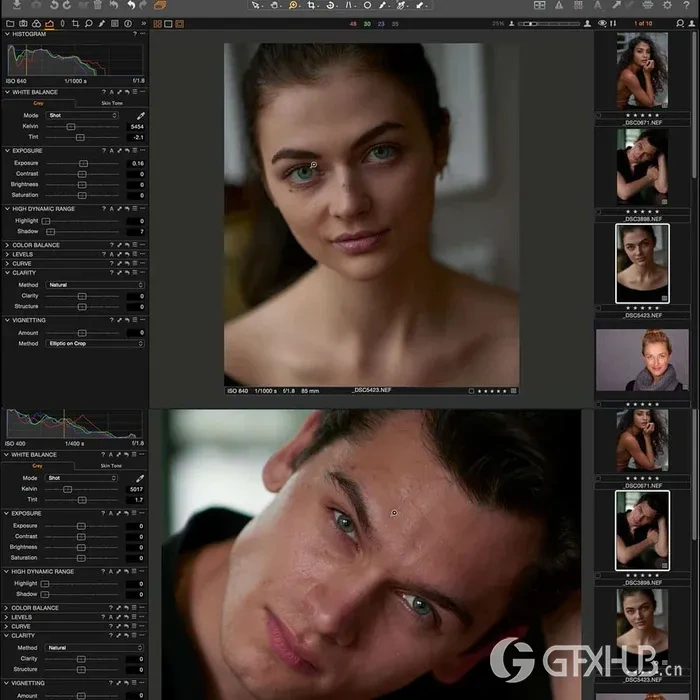The image size is (700, 700).
Task: Select Grey tab above Kelvin 5017
Action: point(38,466)
